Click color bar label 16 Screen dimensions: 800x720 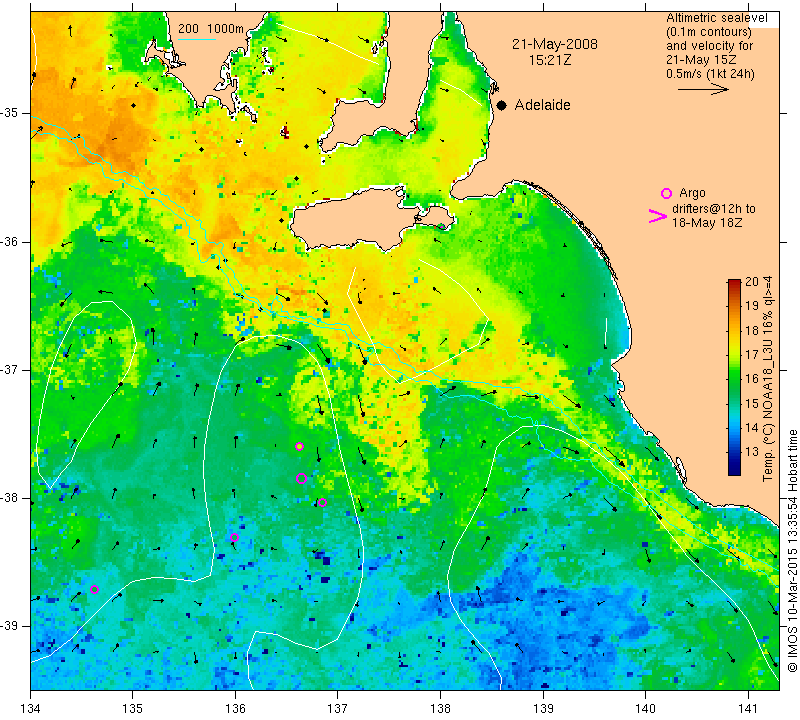(752, 379)
